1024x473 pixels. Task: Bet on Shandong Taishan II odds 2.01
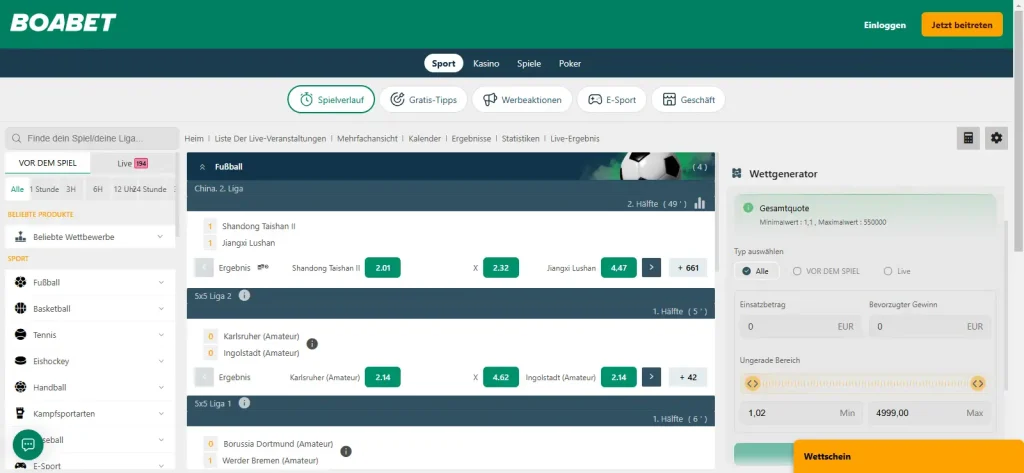click(x=383, y=267)
